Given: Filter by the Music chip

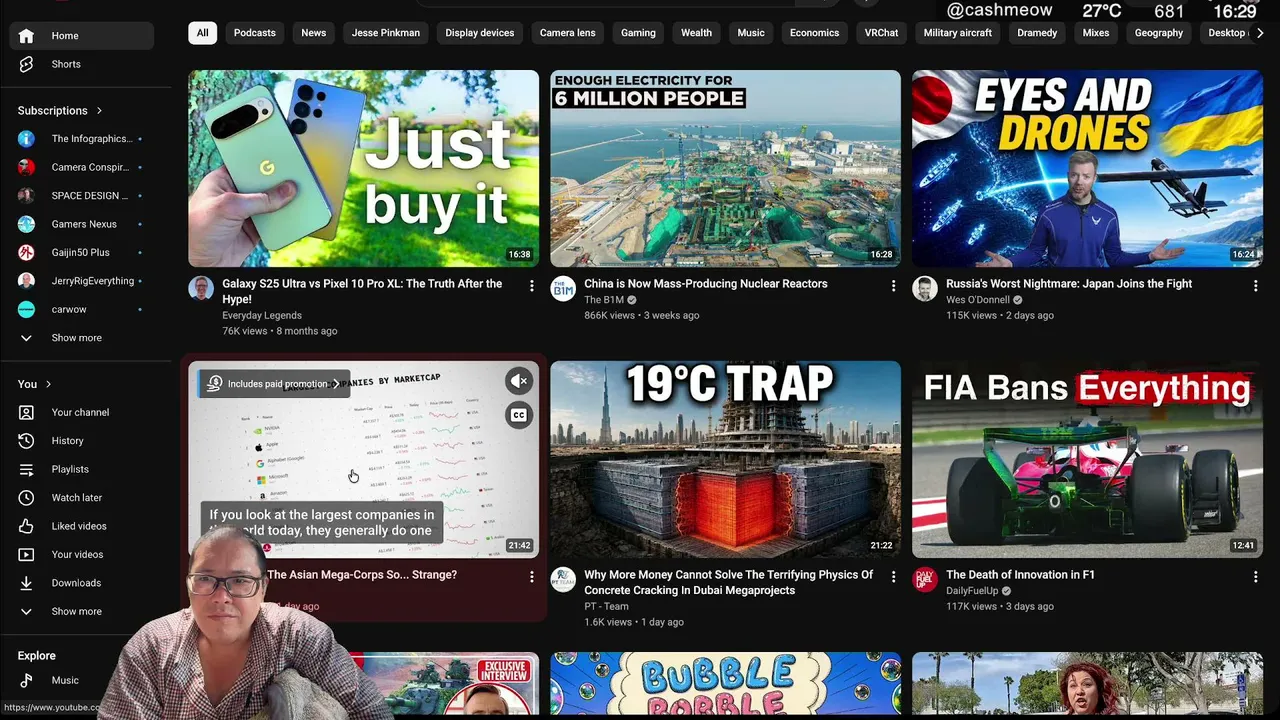Looking at the screenshot, I should [751, 33].
